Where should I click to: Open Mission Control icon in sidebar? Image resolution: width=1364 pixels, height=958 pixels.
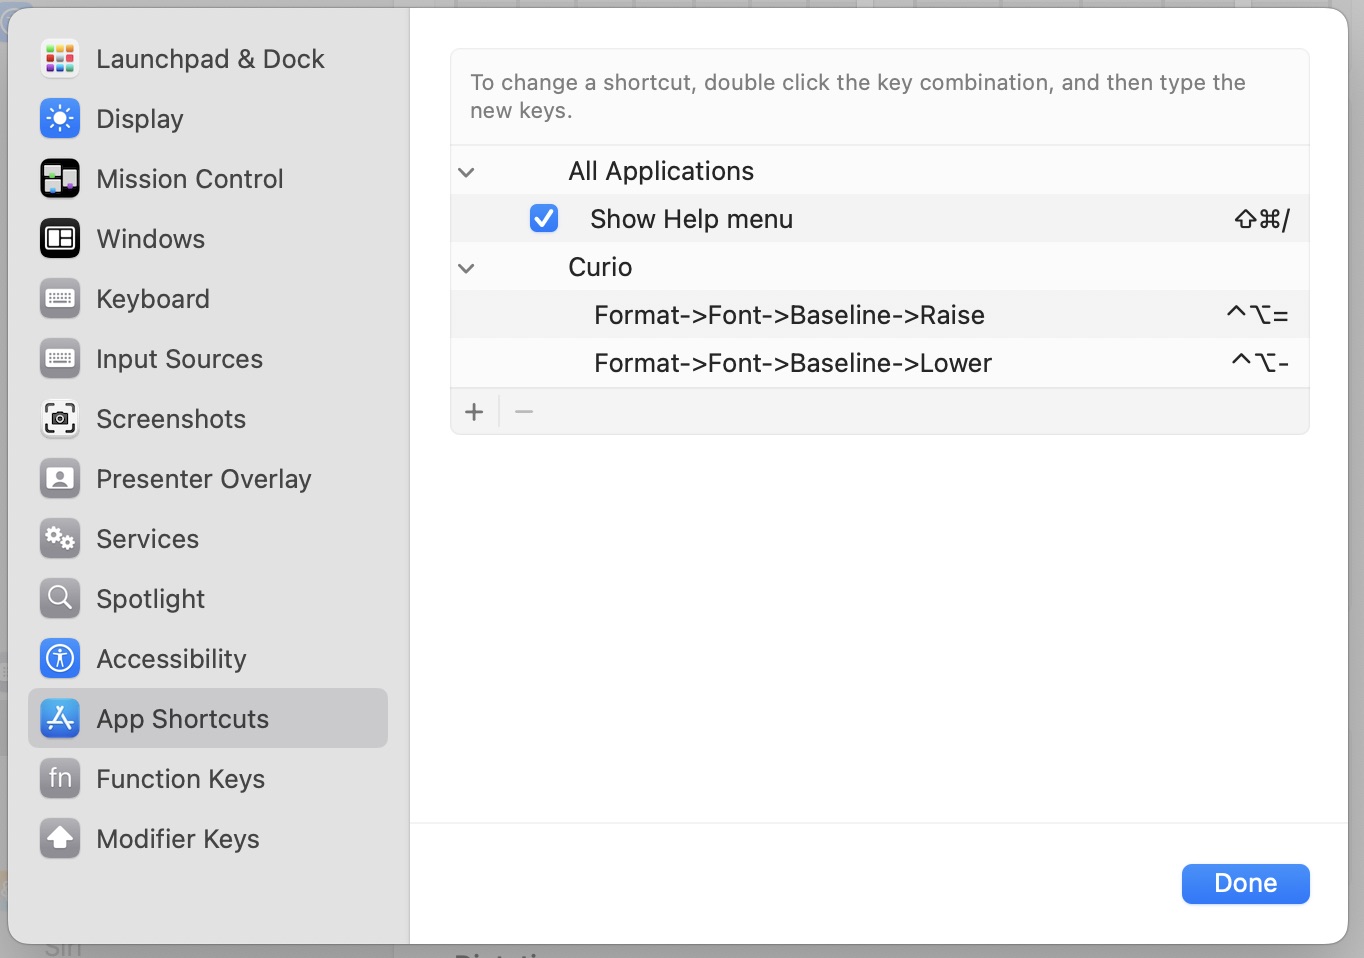[x=60, y=179]
